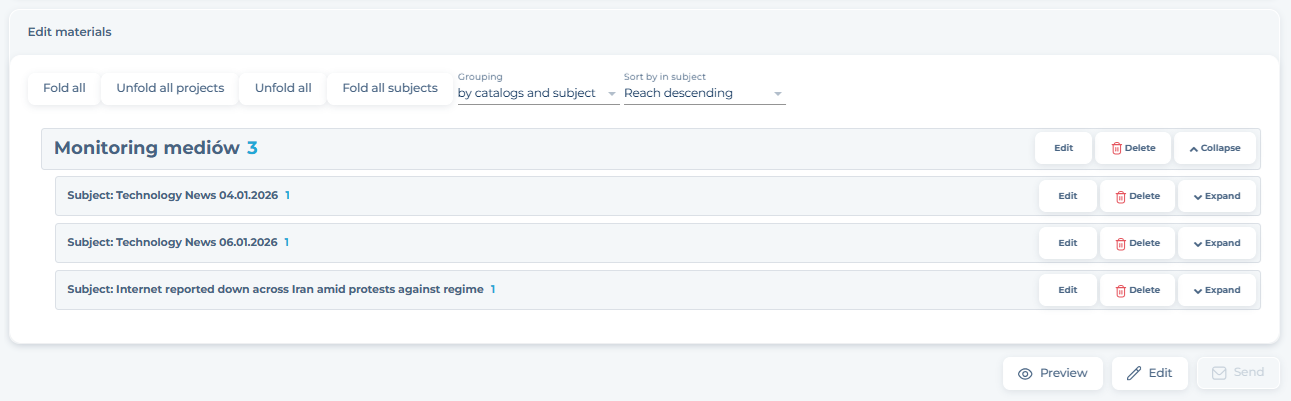Open the Sort by in subject dropdown
1291x401 pixels.
click(704, 93)
